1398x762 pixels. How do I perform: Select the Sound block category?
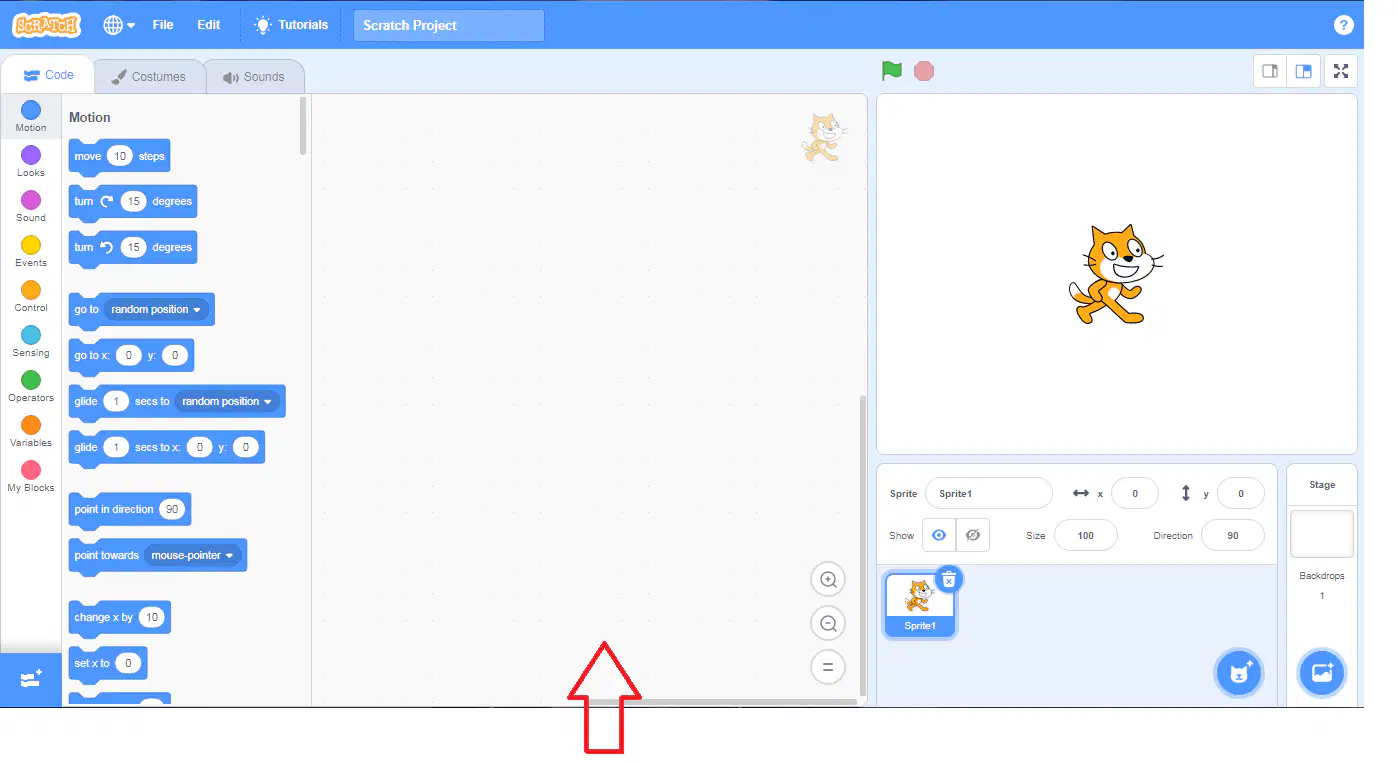tap(31, 206)
